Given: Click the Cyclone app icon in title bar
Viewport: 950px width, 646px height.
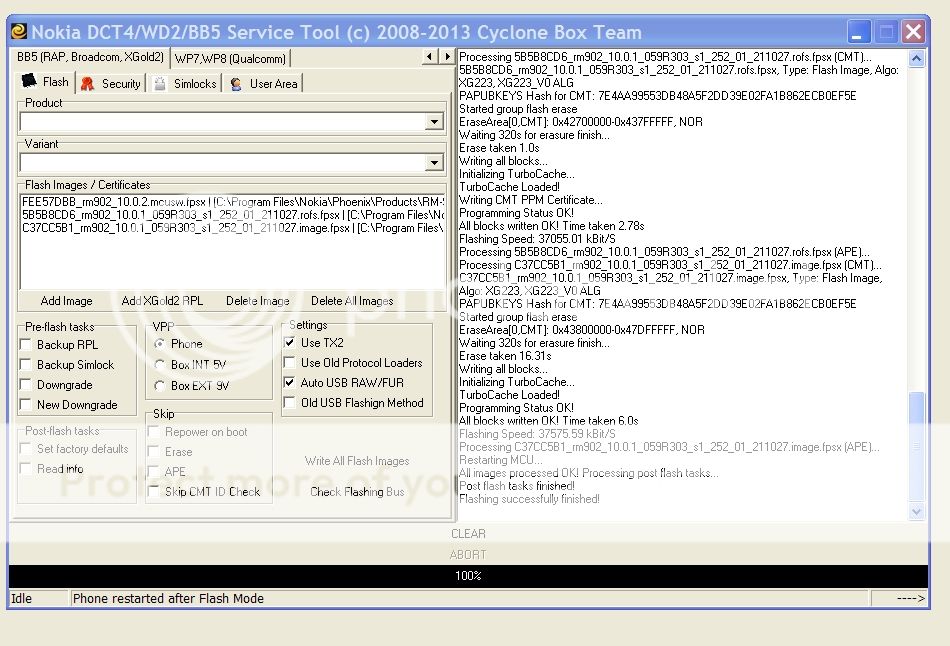Looking at the screenshot, I should pos(19,31).
